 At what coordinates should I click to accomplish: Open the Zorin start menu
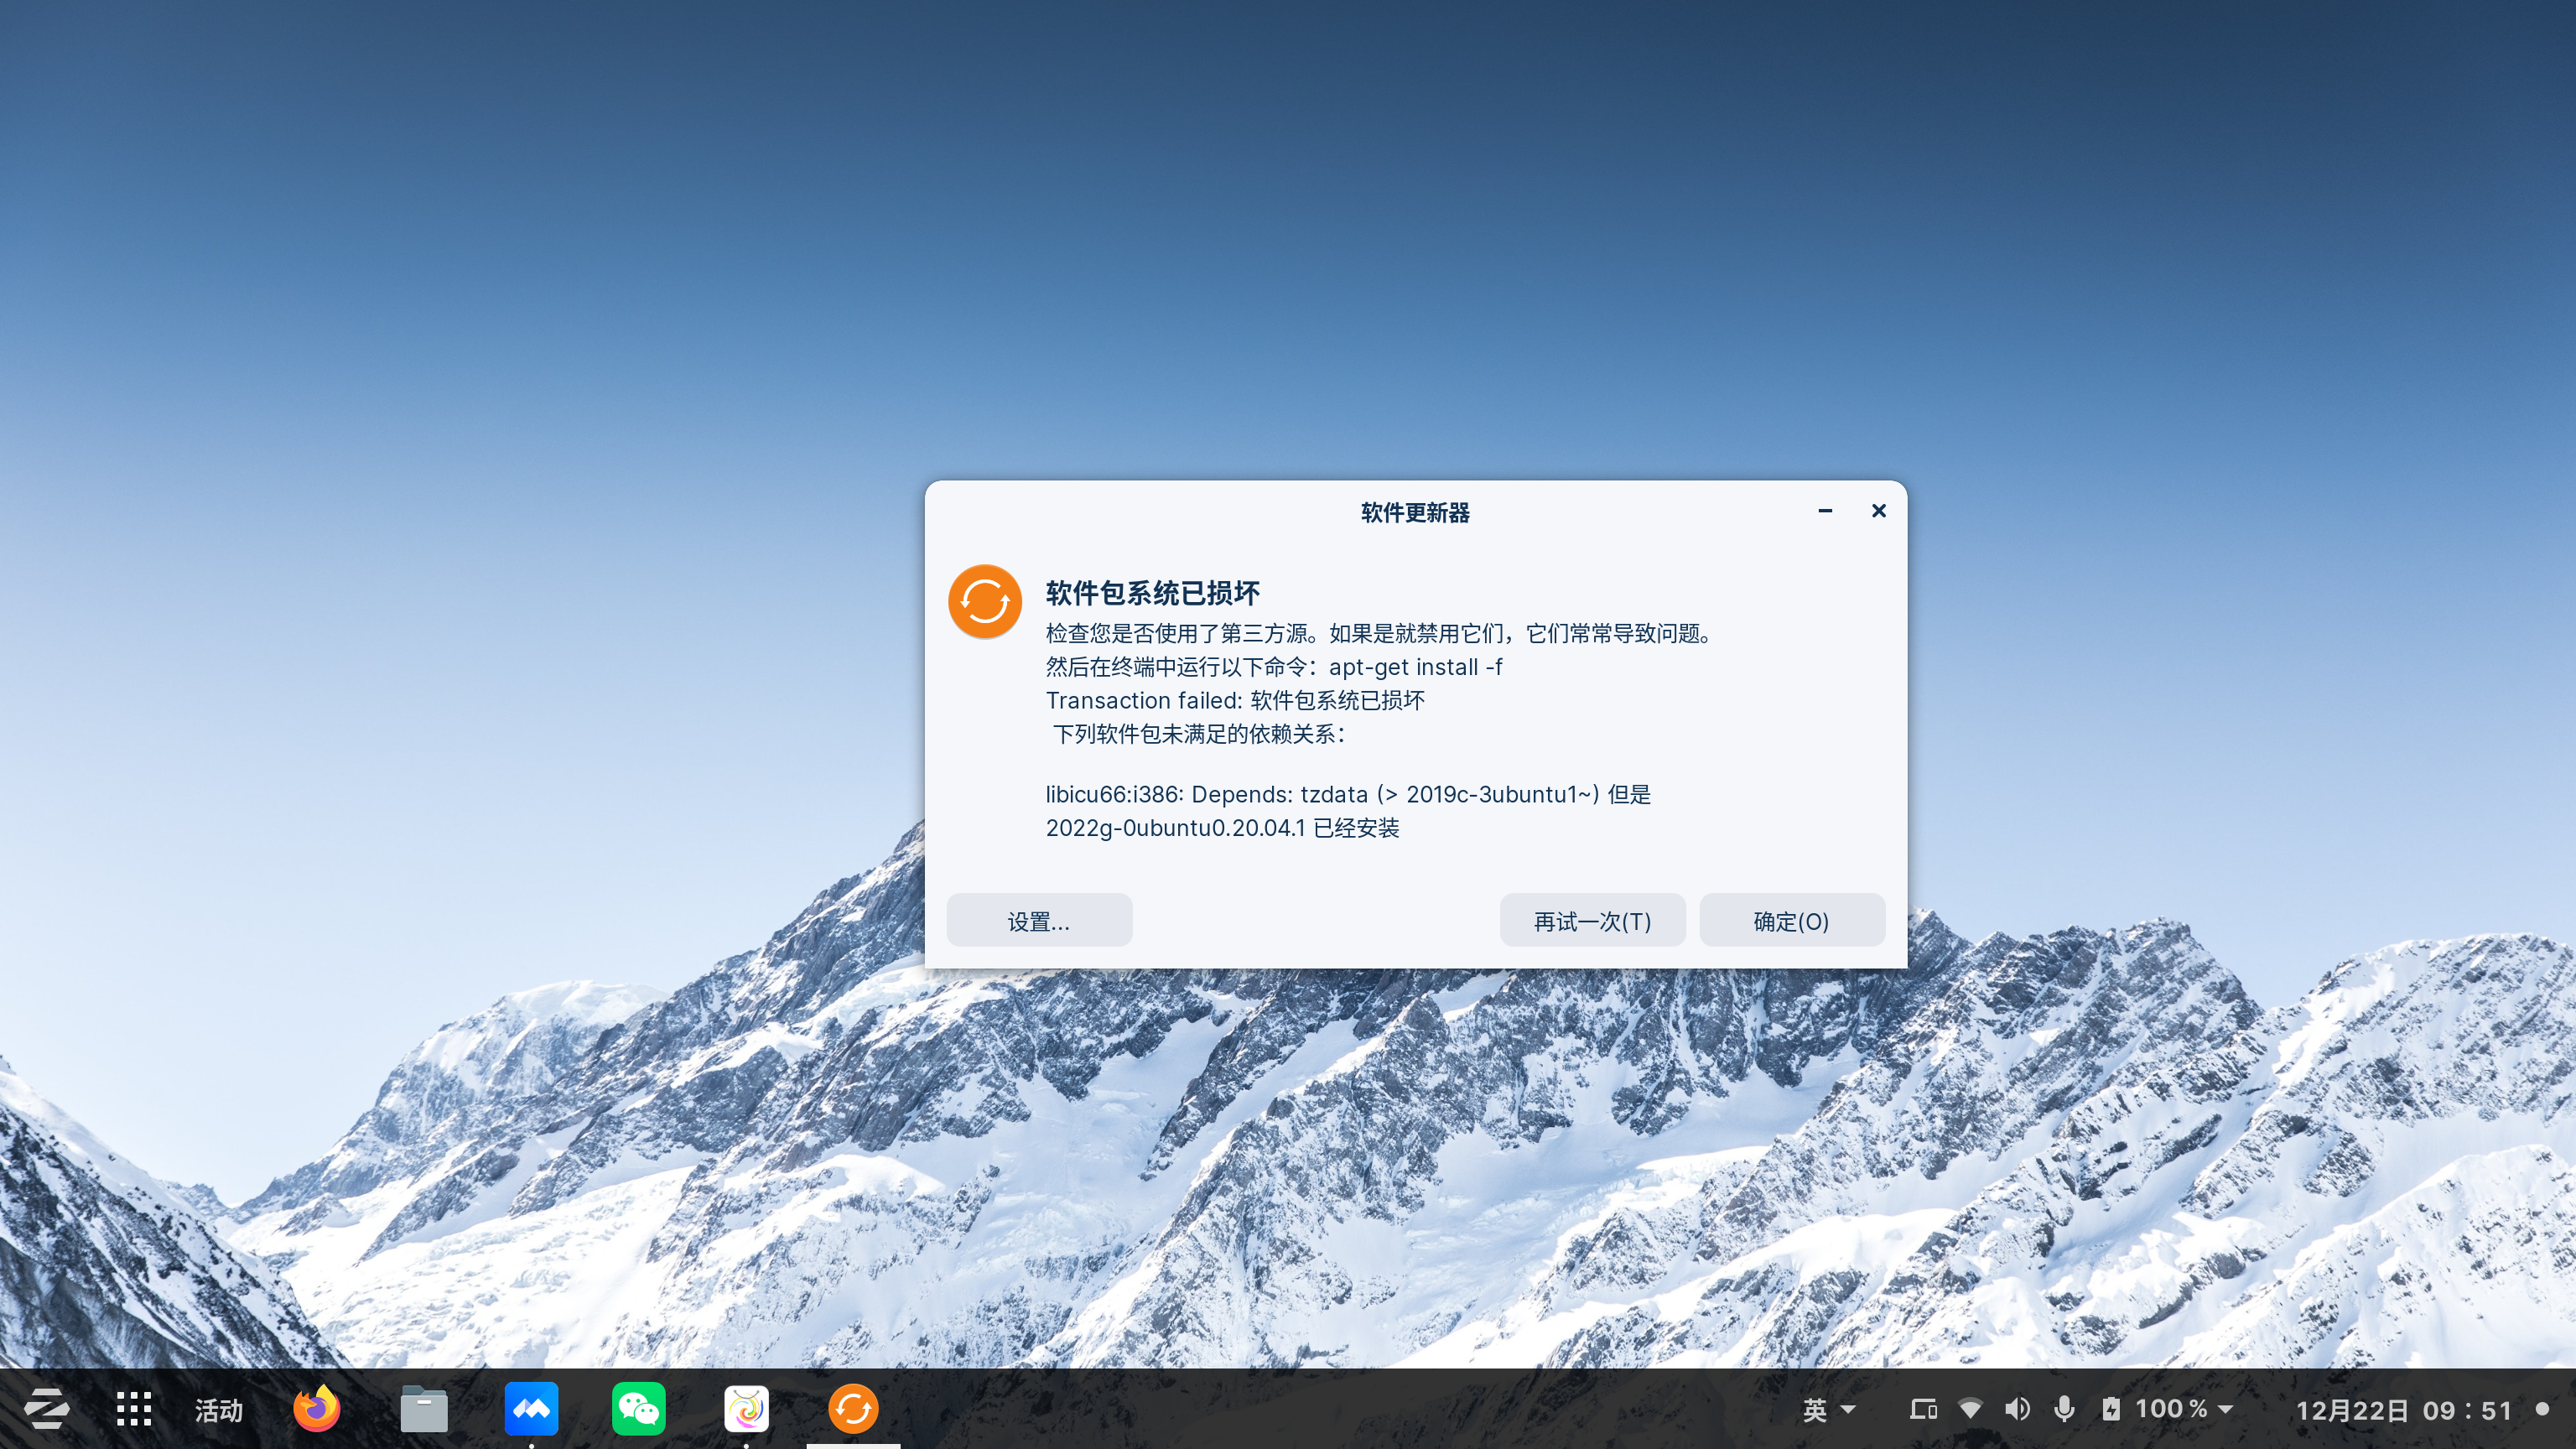(x=48, y=1409)
